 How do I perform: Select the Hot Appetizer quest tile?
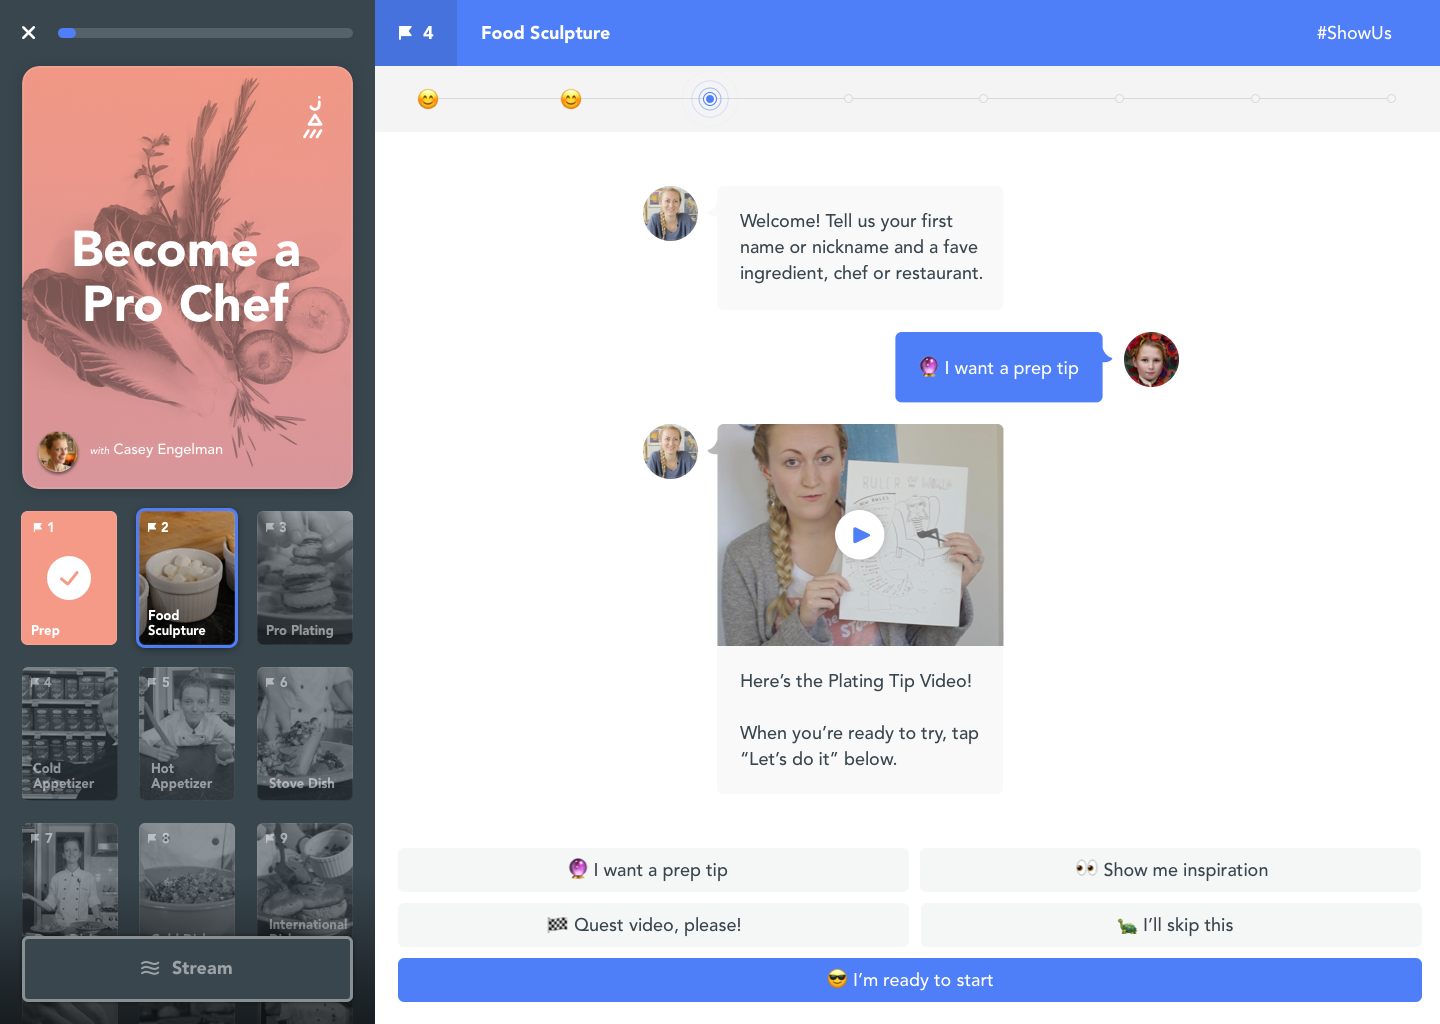187,733
